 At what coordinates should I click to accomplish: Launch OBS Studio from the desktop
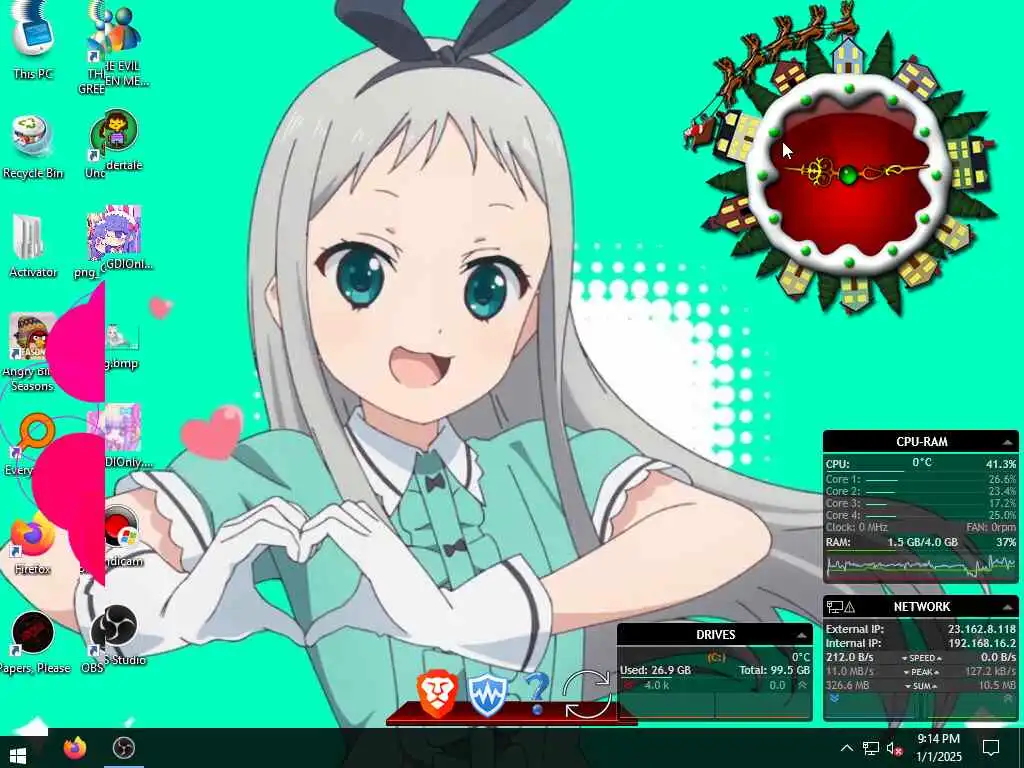(114, 637)
